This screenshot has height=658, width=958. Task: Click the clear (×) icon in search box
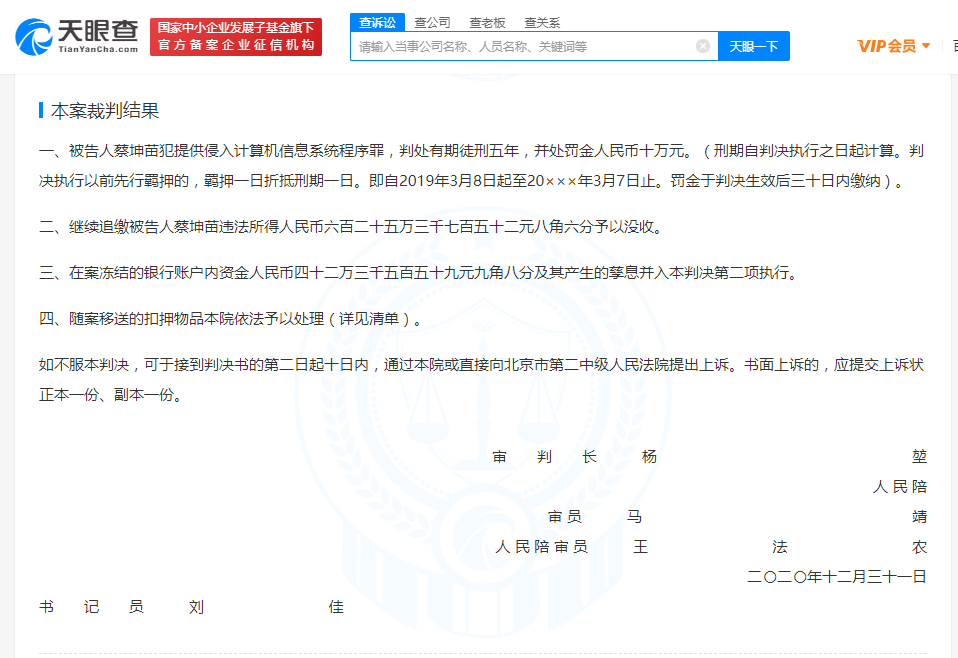click(x=702, y=45)
